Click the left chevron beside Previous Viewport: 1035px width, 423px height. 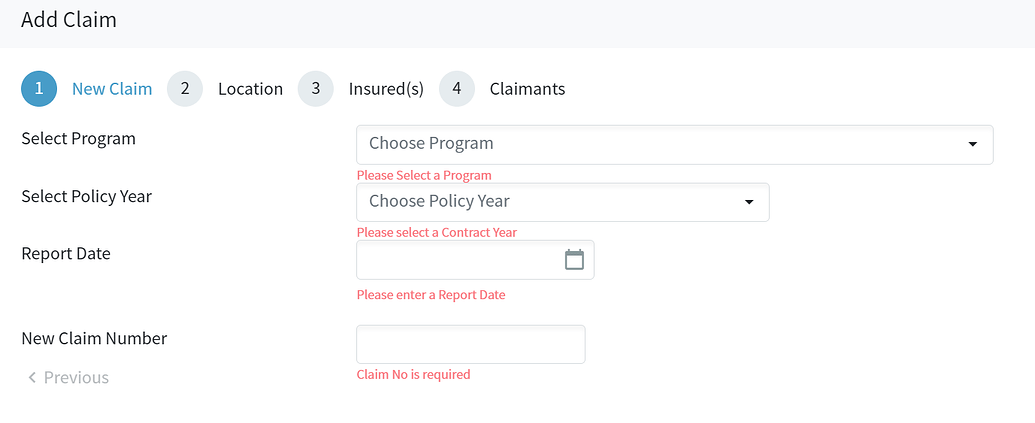click(32, 377)
